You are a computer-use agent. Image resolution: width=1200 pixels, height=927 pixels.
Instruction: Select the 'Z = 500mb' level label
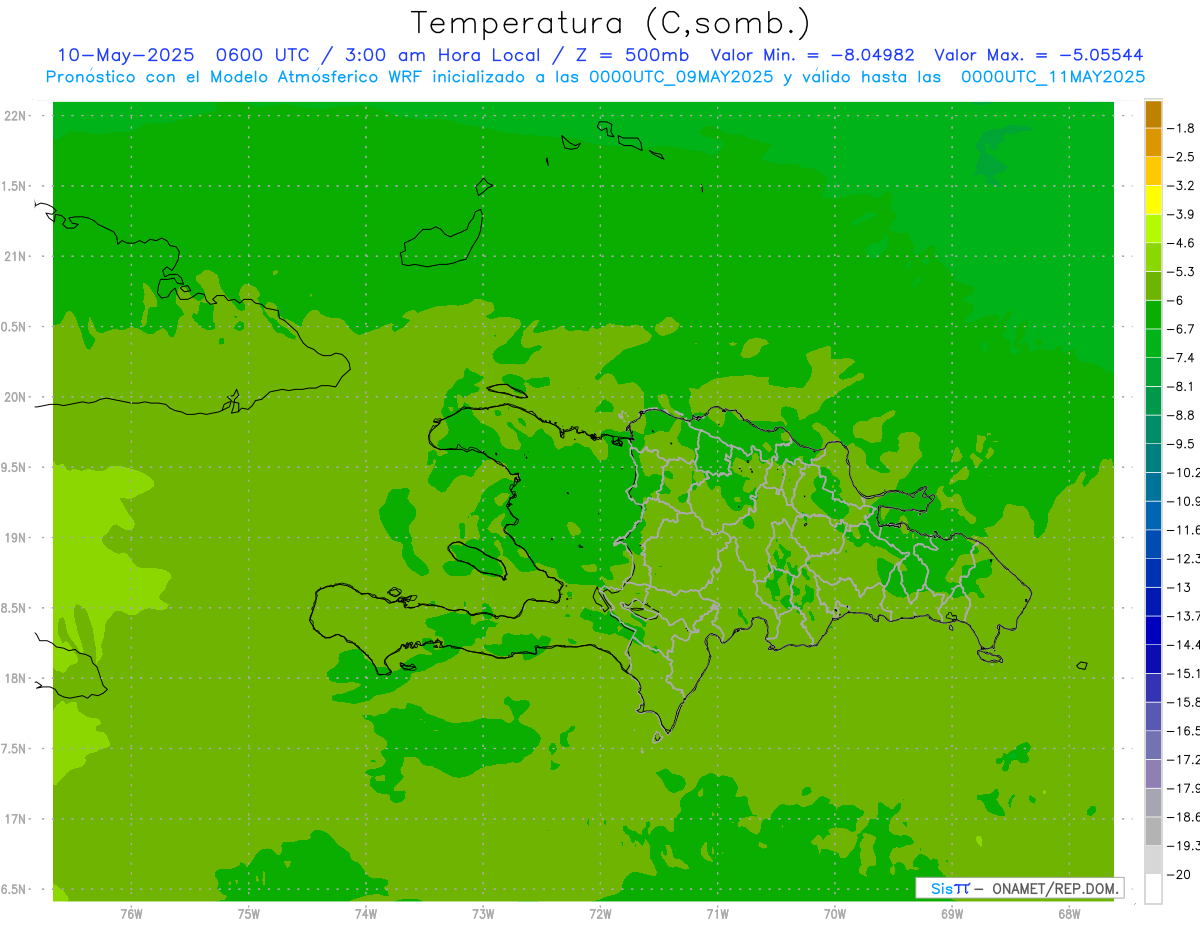(x=631, y=55)
